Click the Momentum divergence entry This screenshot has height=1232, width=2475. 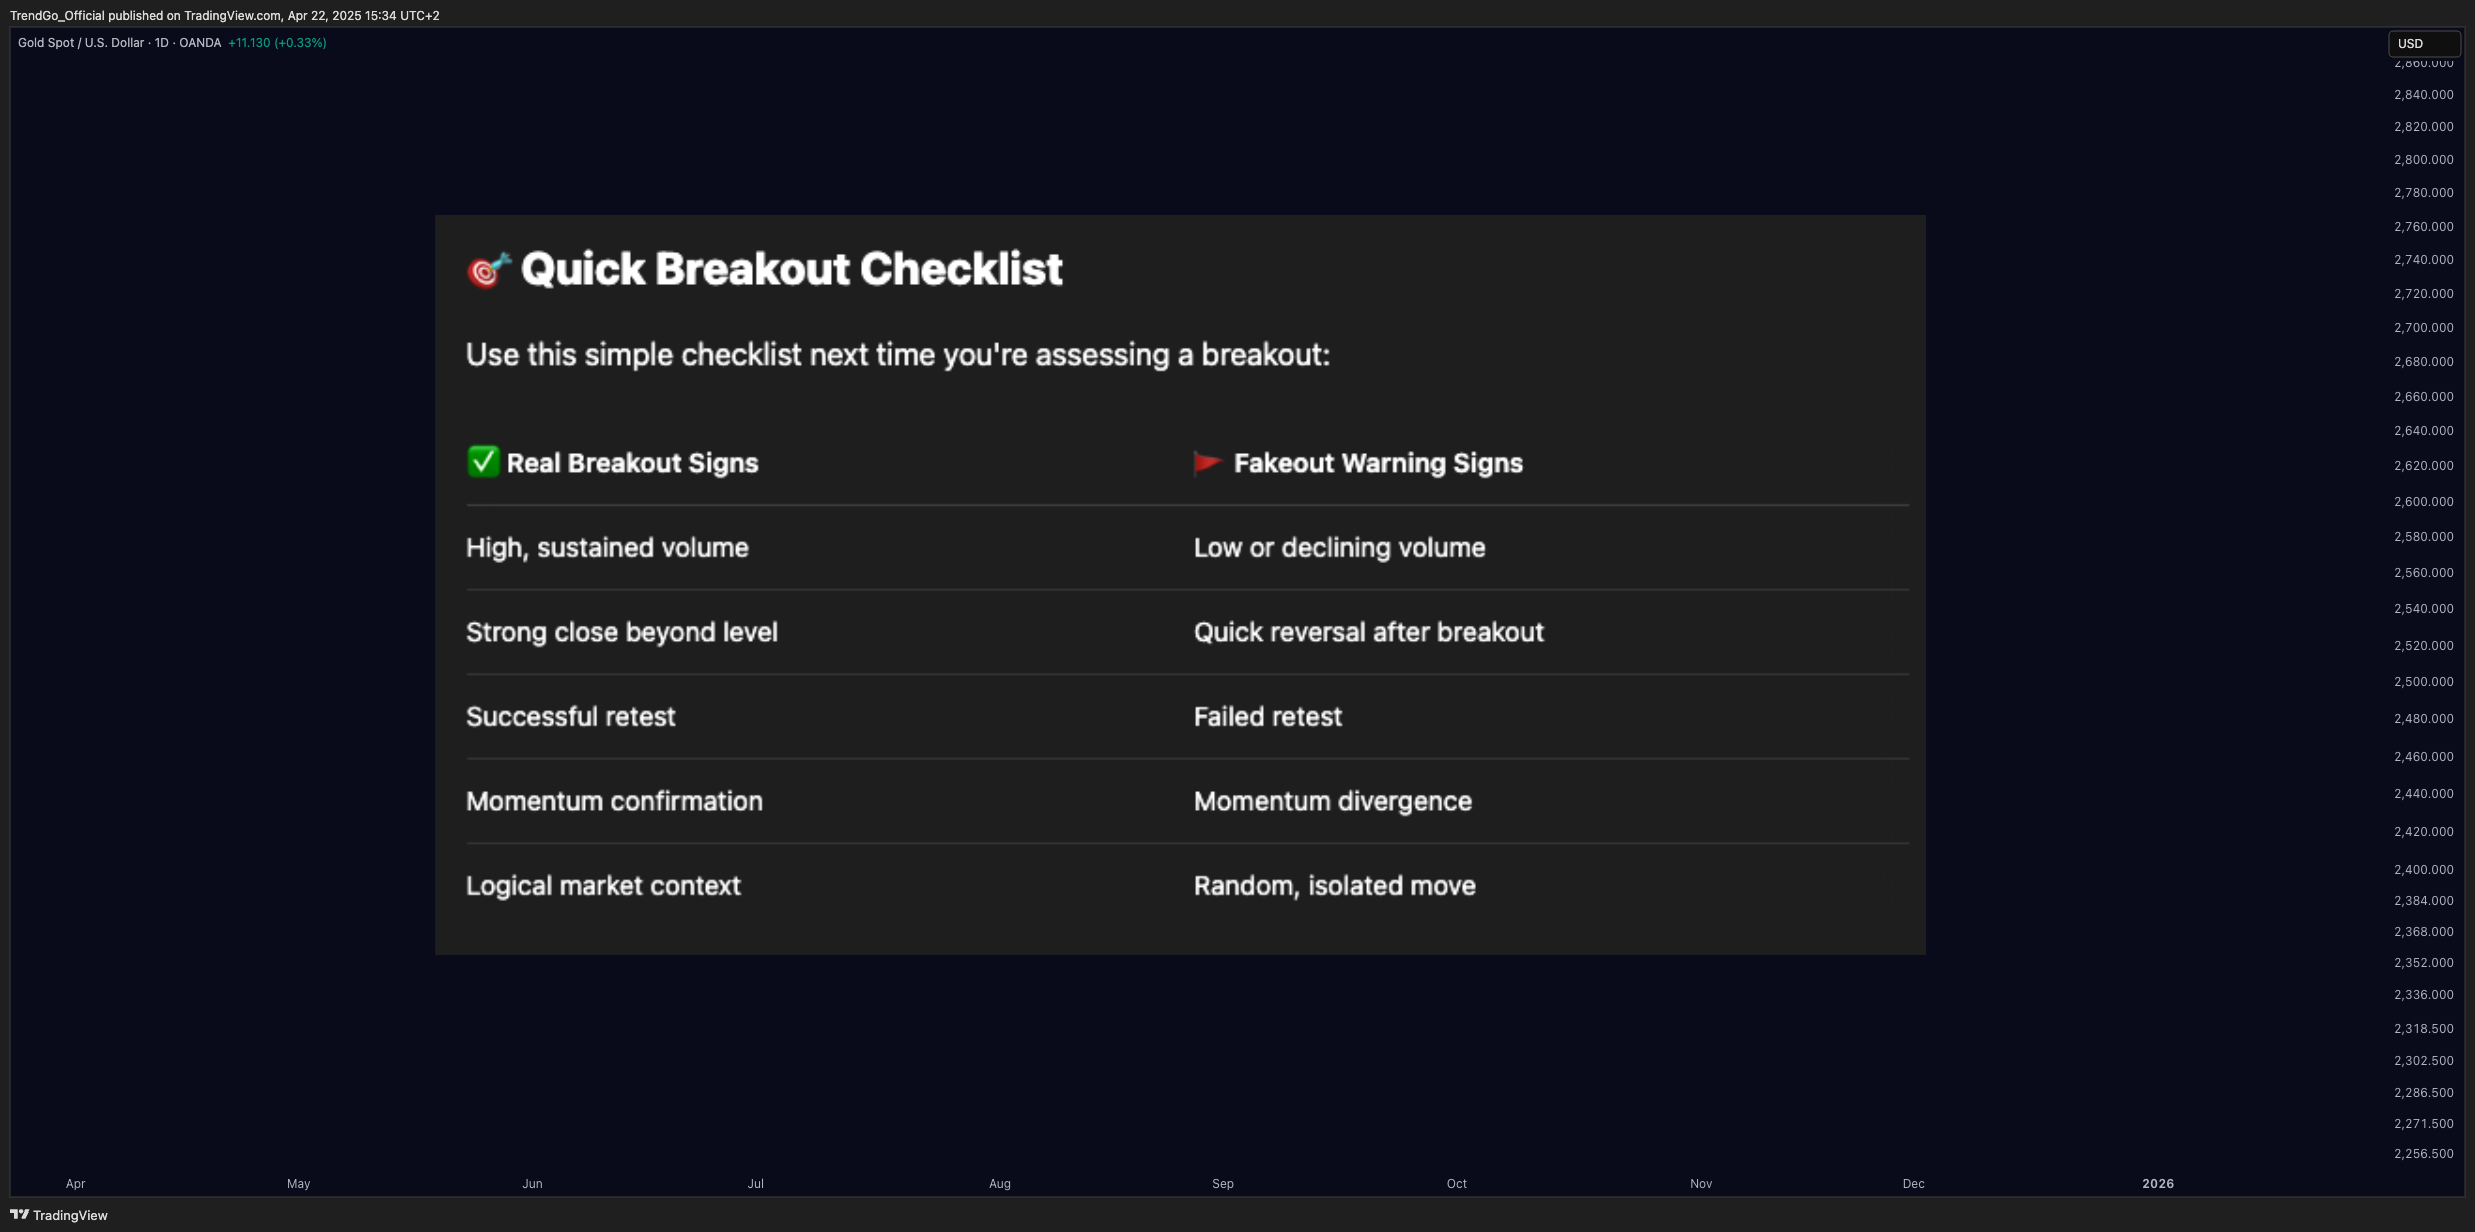[x=1332, y=801]
